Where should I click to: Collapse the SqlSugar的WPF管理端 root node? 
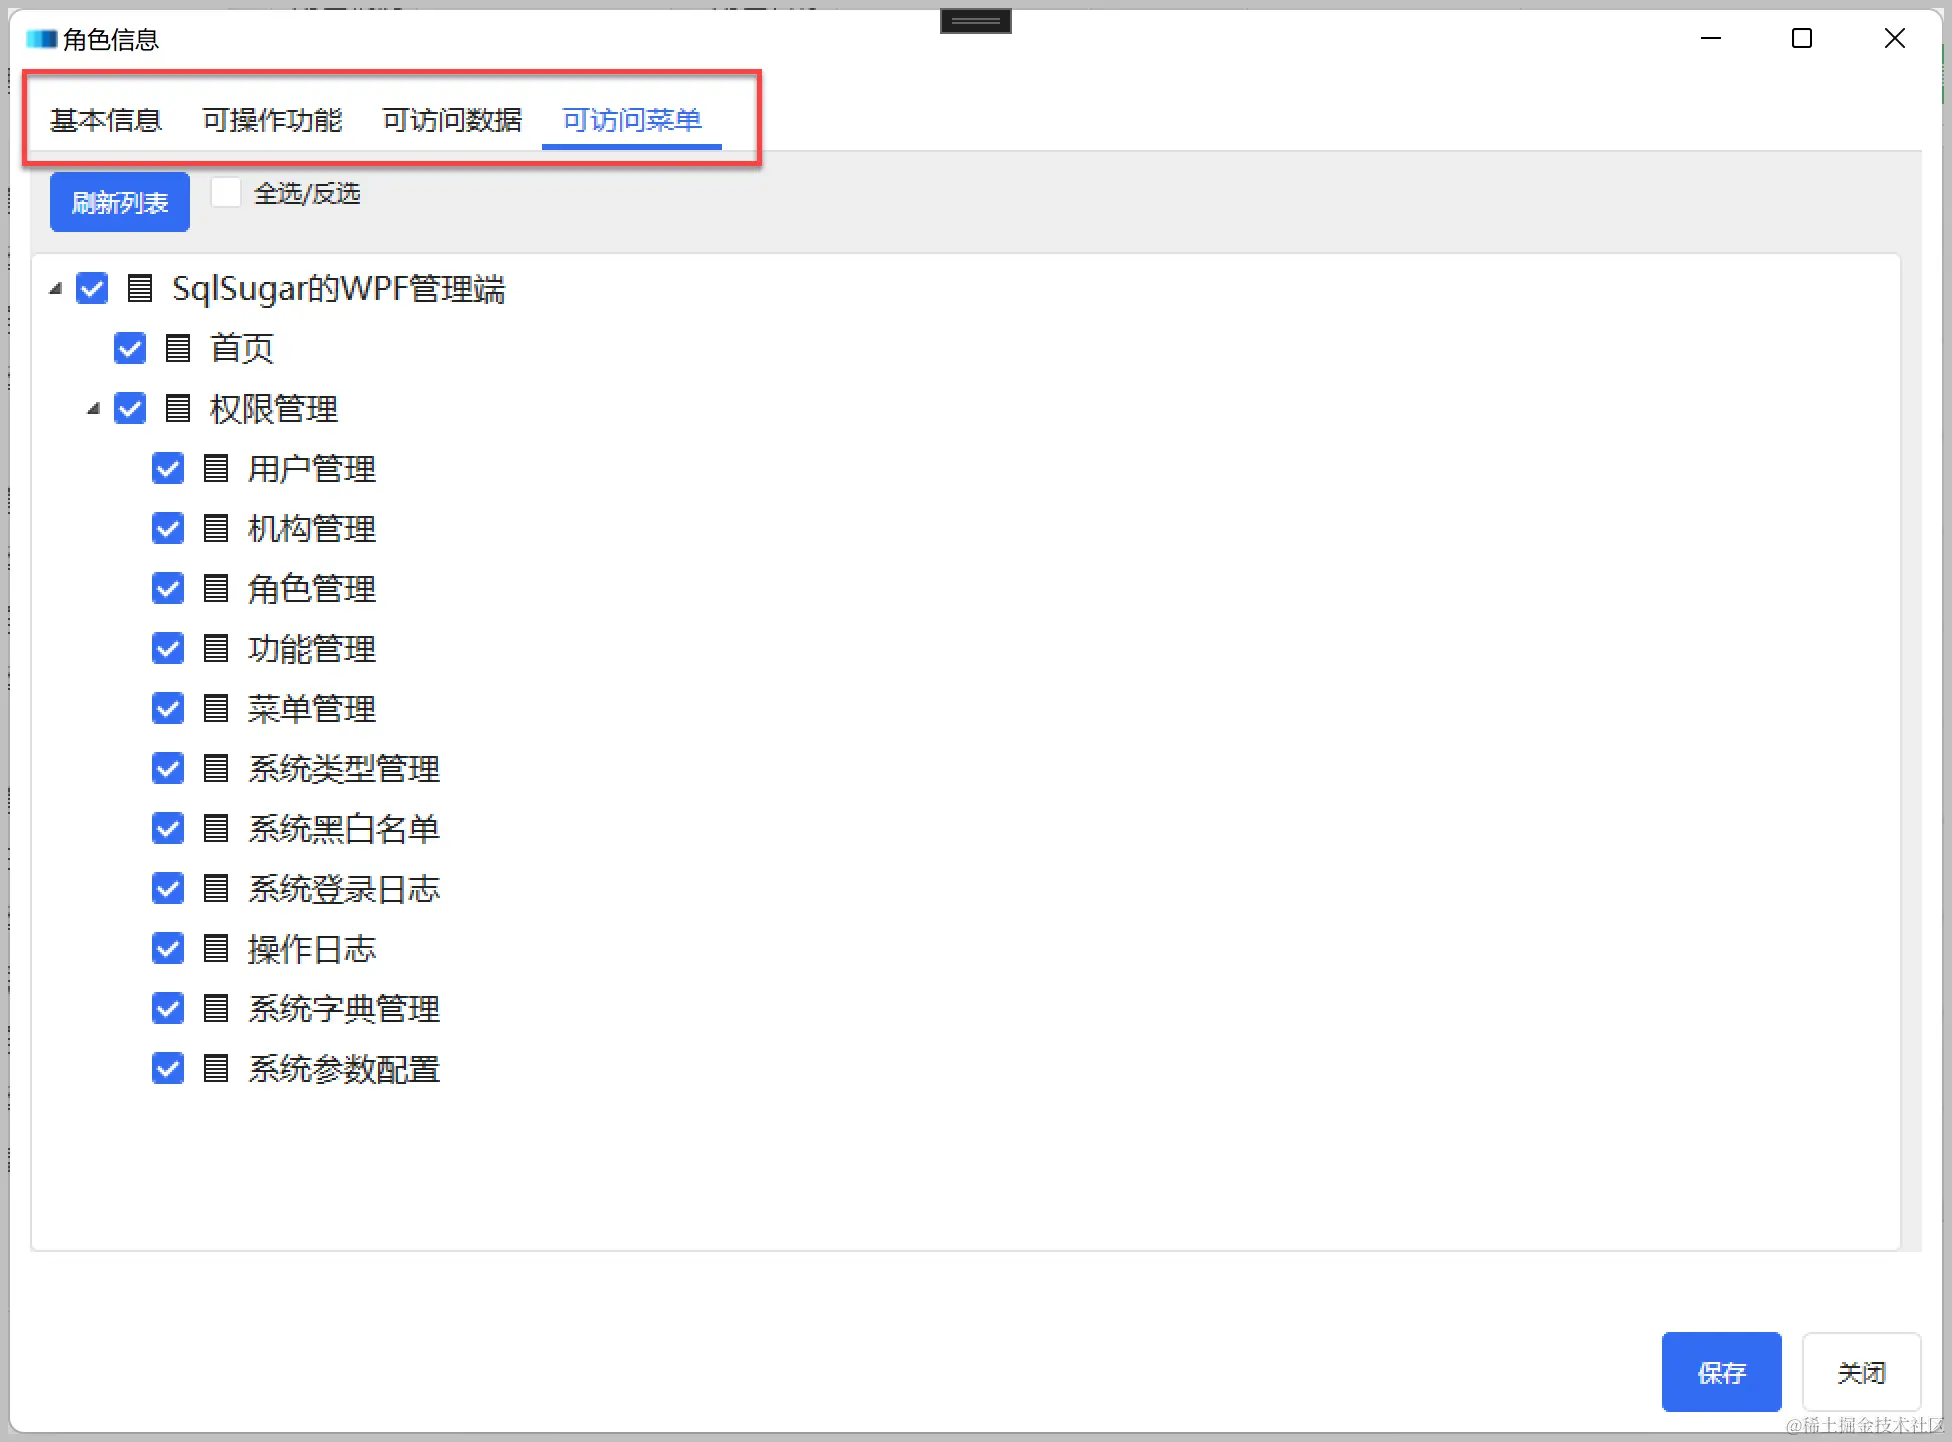click(x=56, y=289)
